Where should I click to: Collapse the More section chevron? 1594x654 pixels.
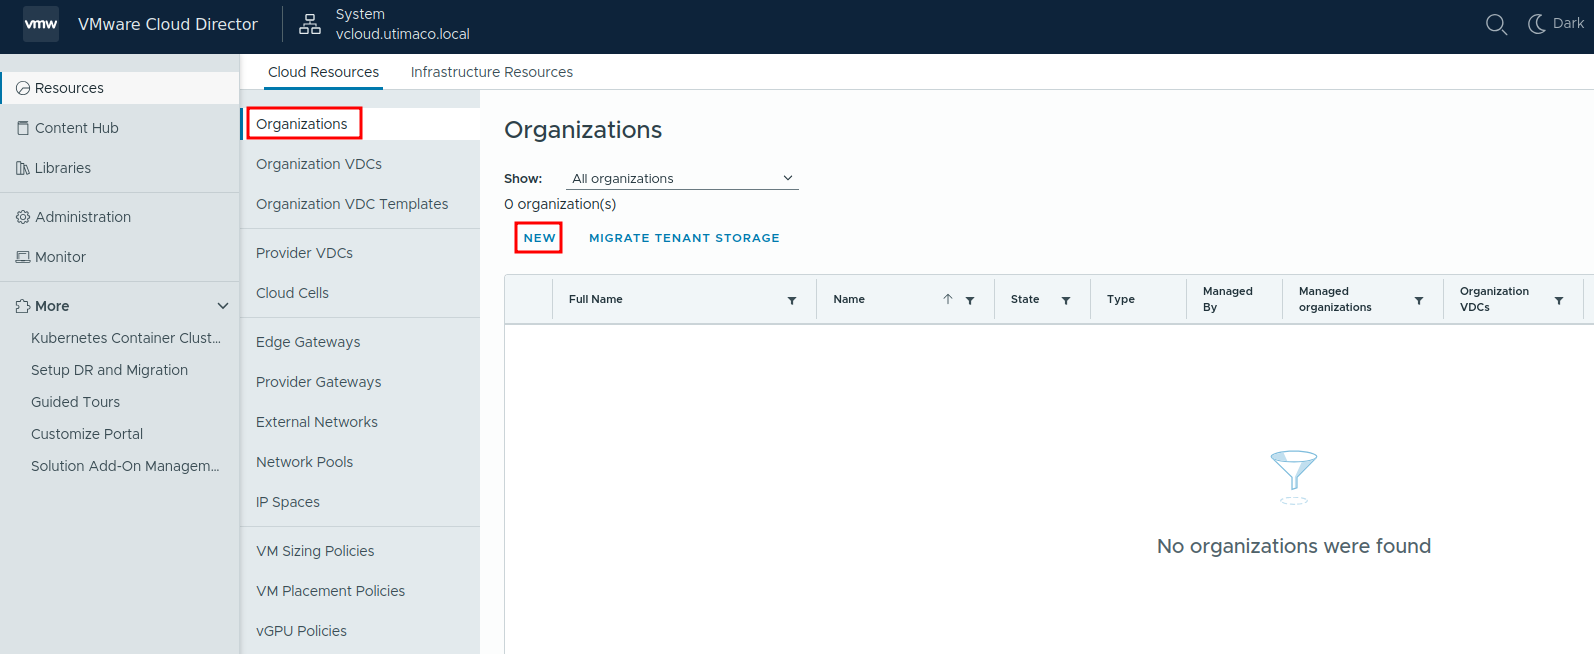point(223,306)
